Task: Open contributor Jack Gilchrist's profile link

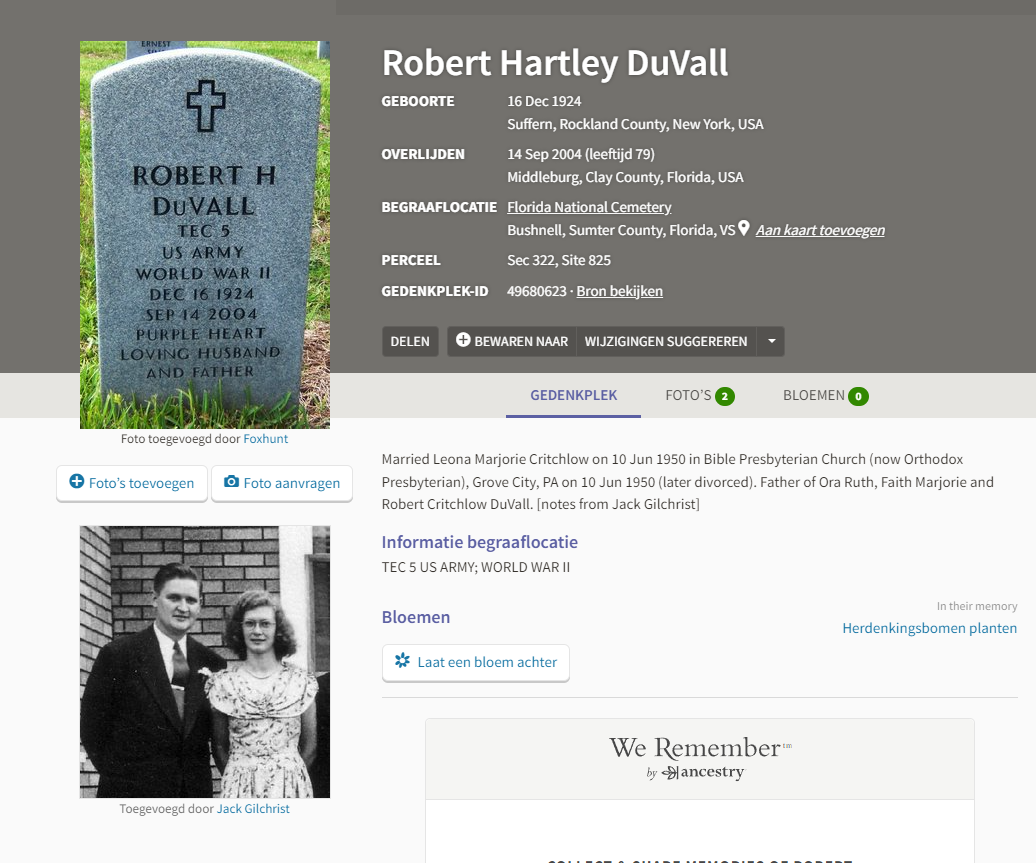Action: pos(253,809)
